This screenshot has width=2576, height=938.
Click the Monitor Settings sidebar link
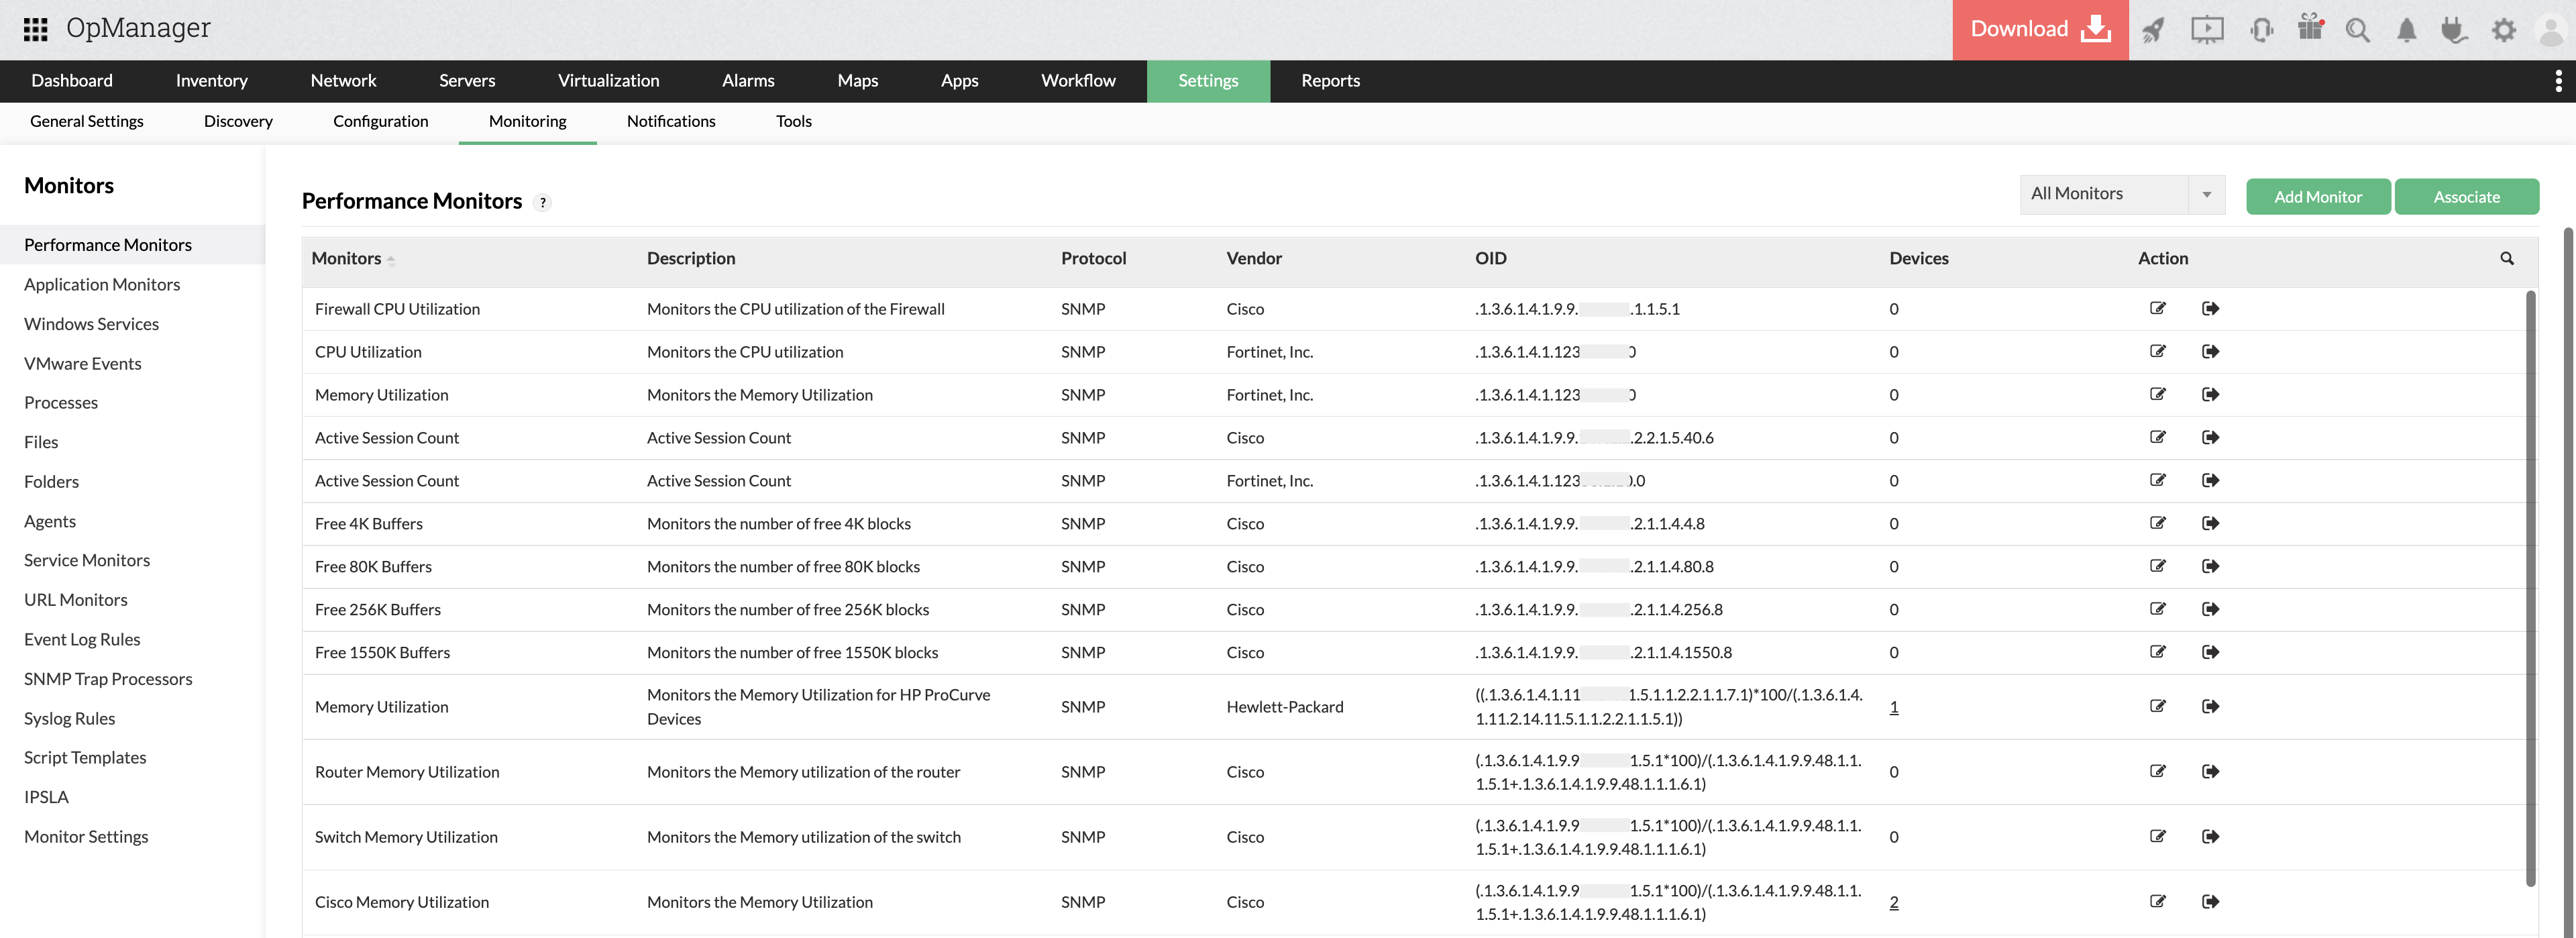85,836
